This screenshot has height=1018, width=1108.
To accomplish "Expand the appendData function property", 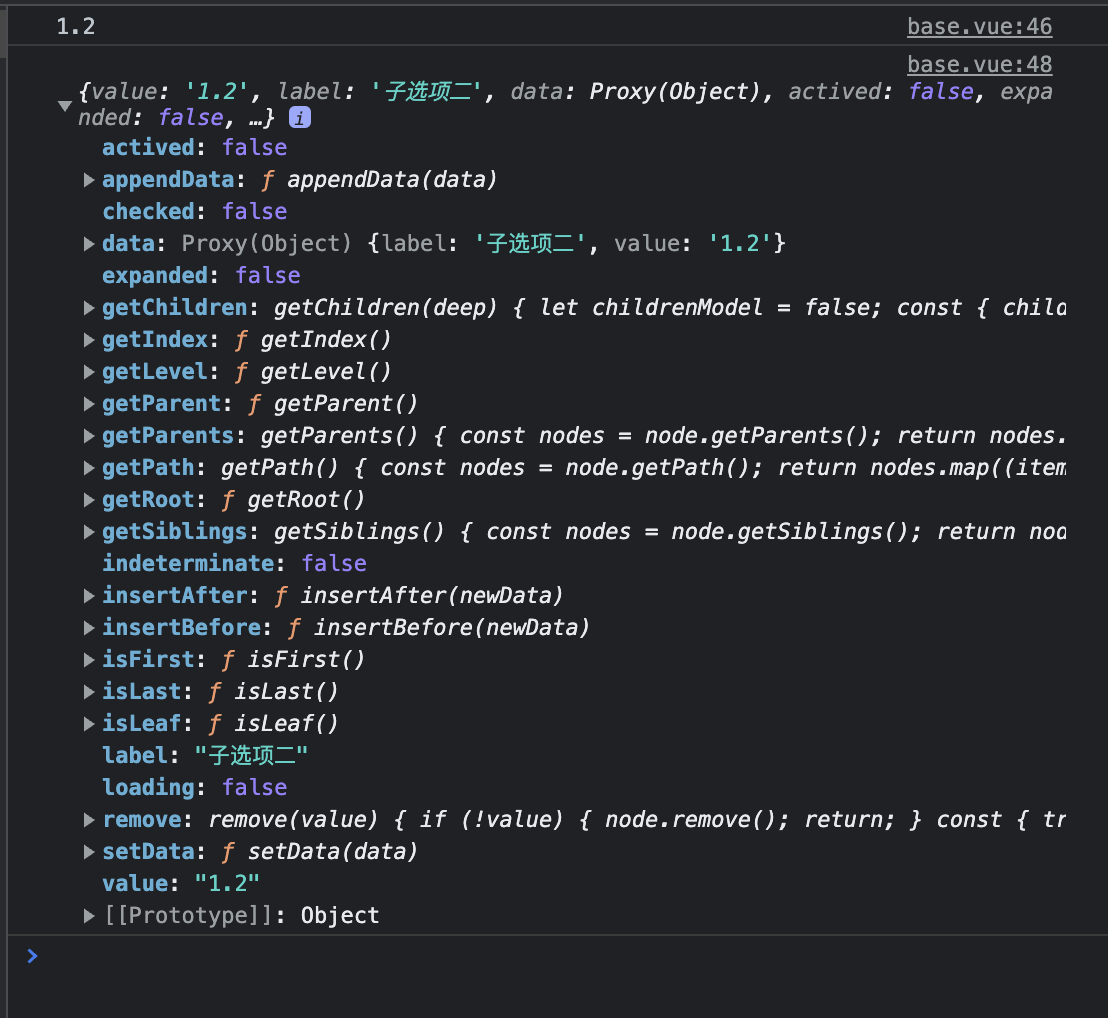I will coord(87,180).
